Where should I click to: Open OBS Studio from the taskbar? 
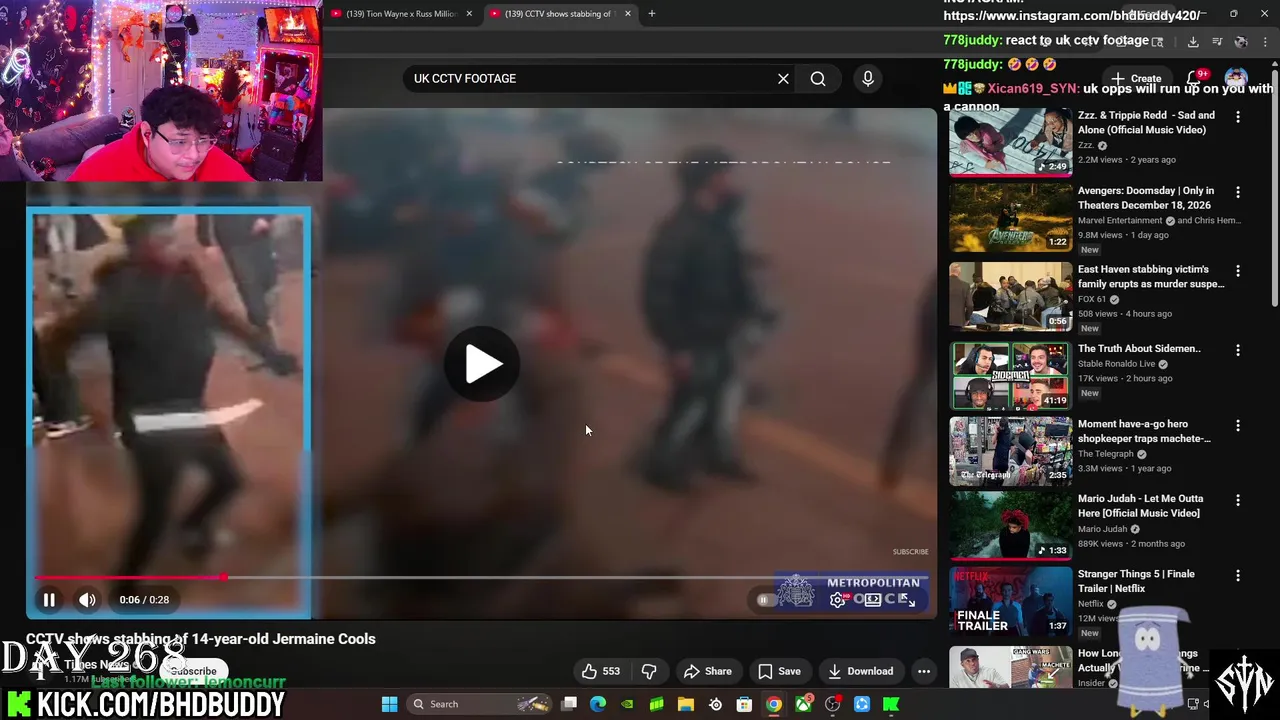(832, 704)
